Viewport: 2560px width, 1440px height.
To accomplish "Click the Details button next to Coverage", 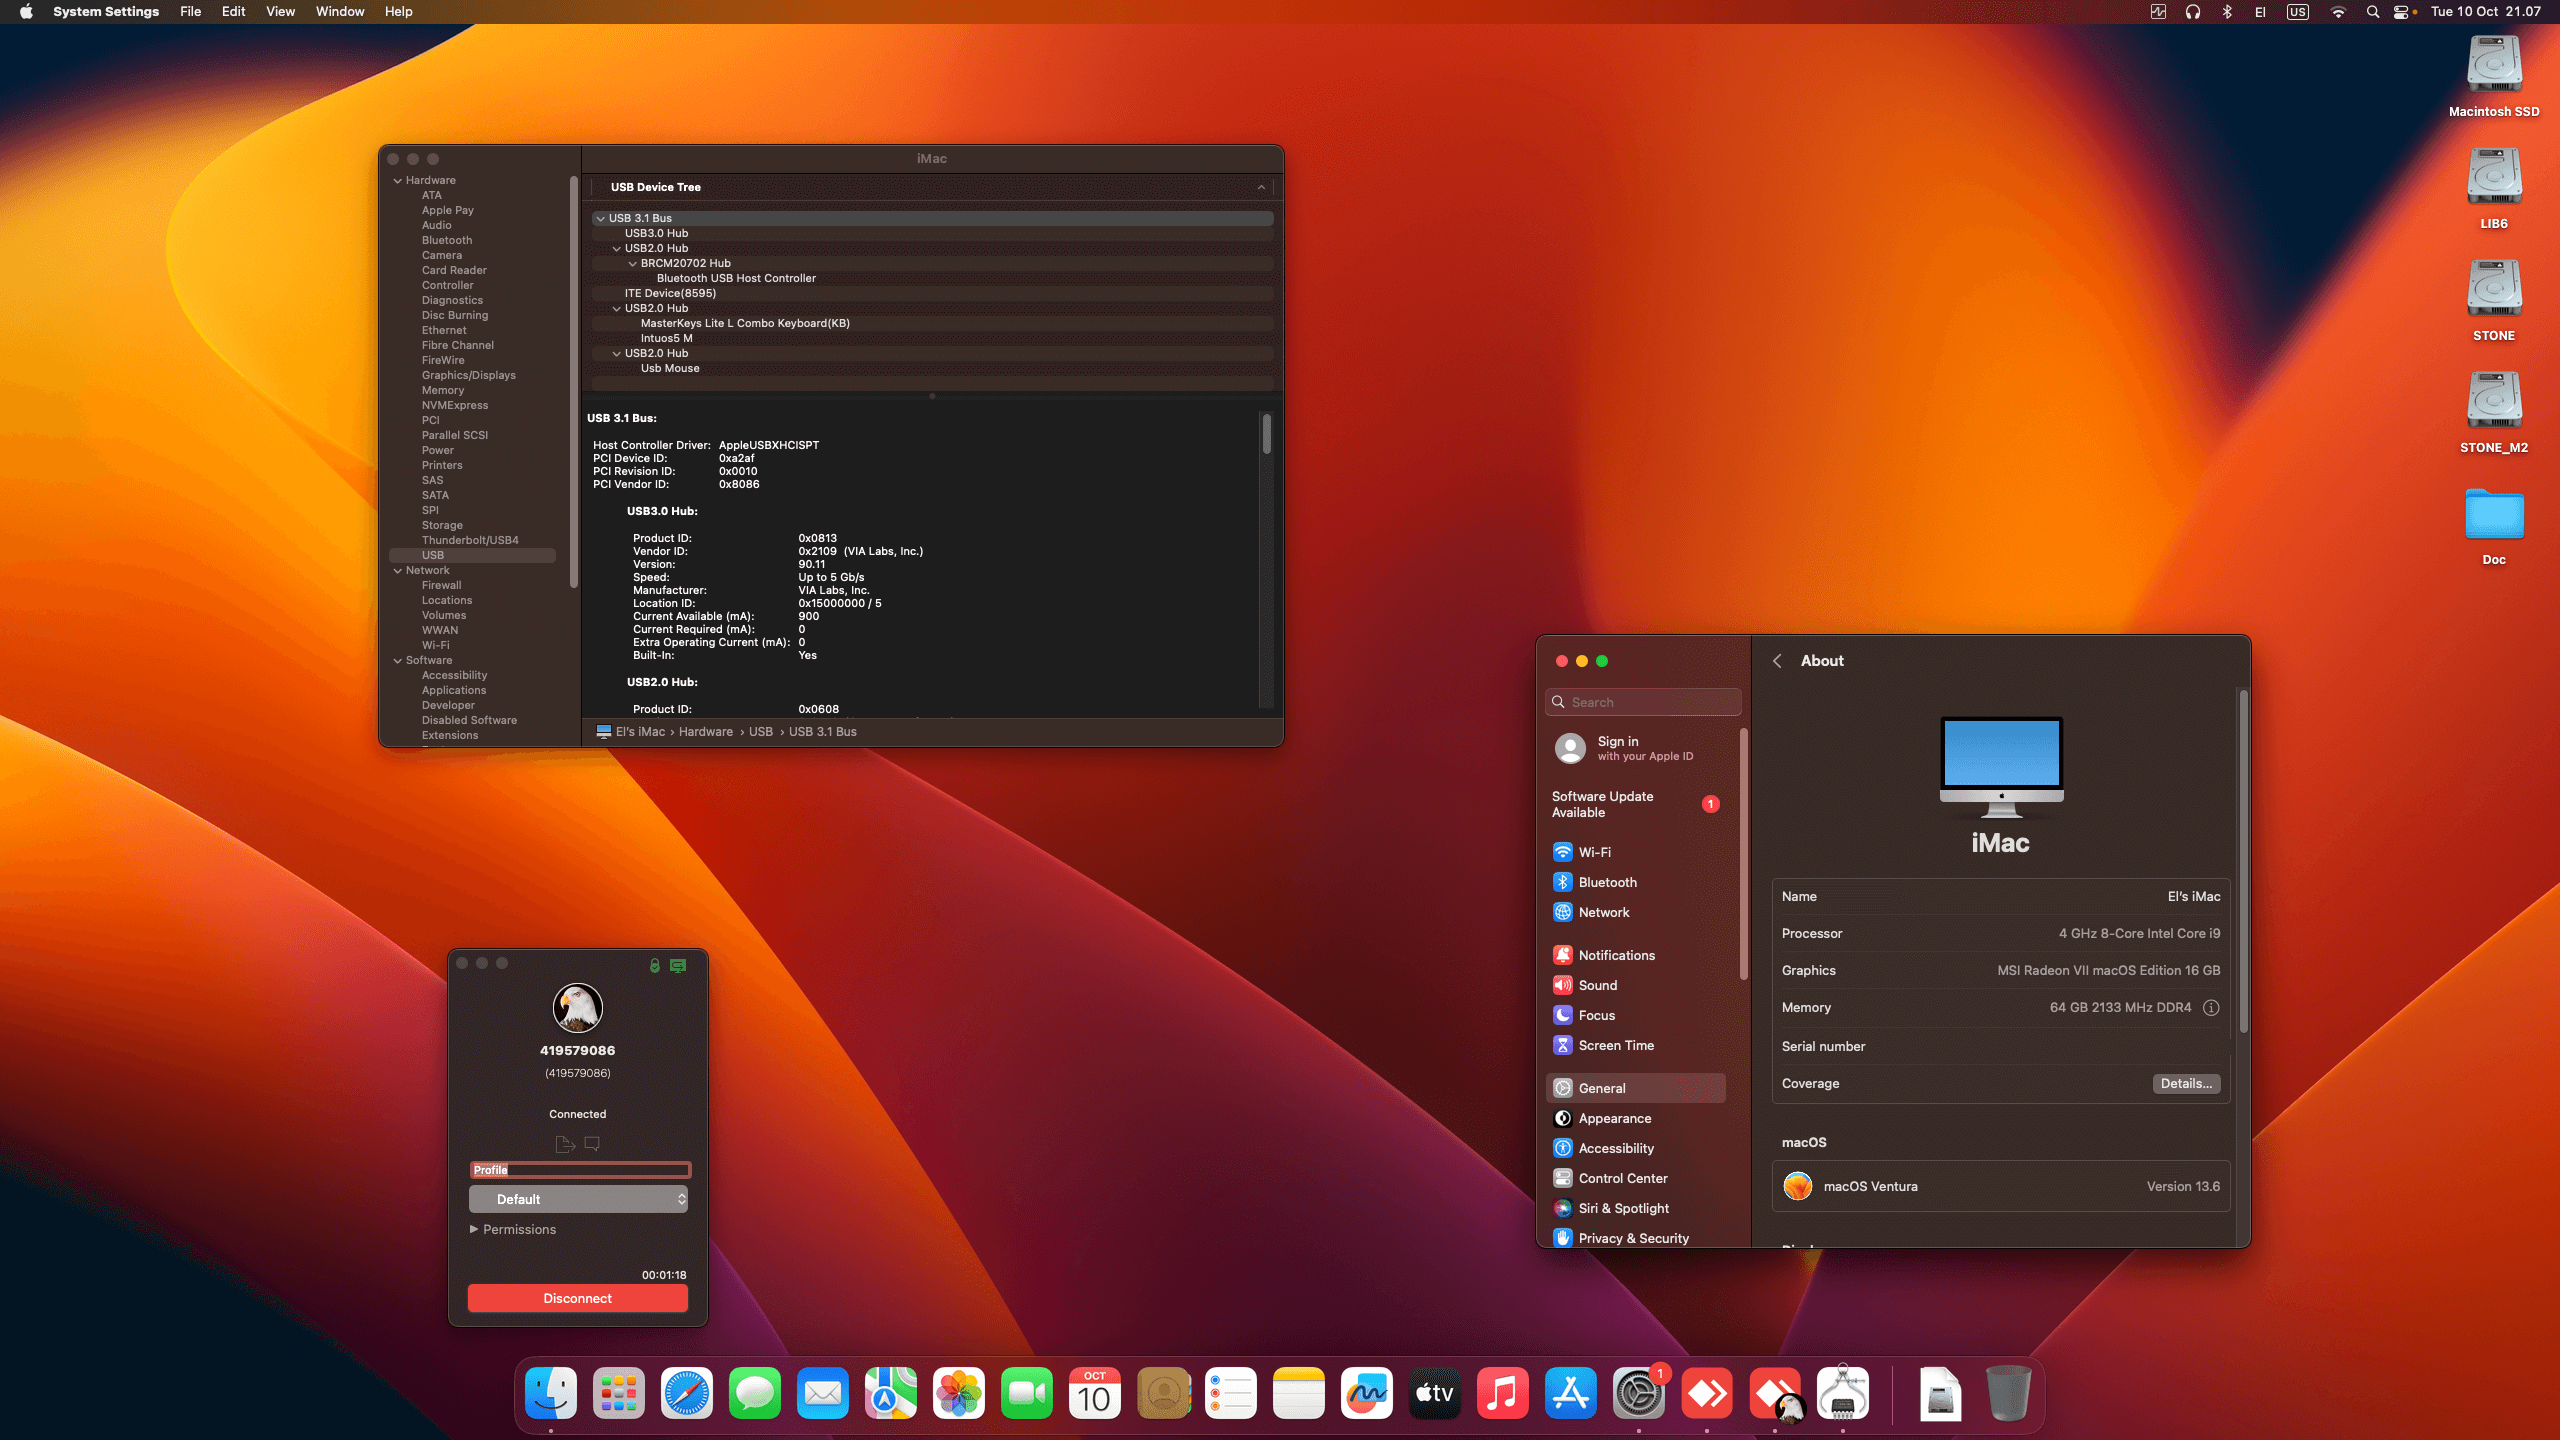I will coord(2185,1083).
